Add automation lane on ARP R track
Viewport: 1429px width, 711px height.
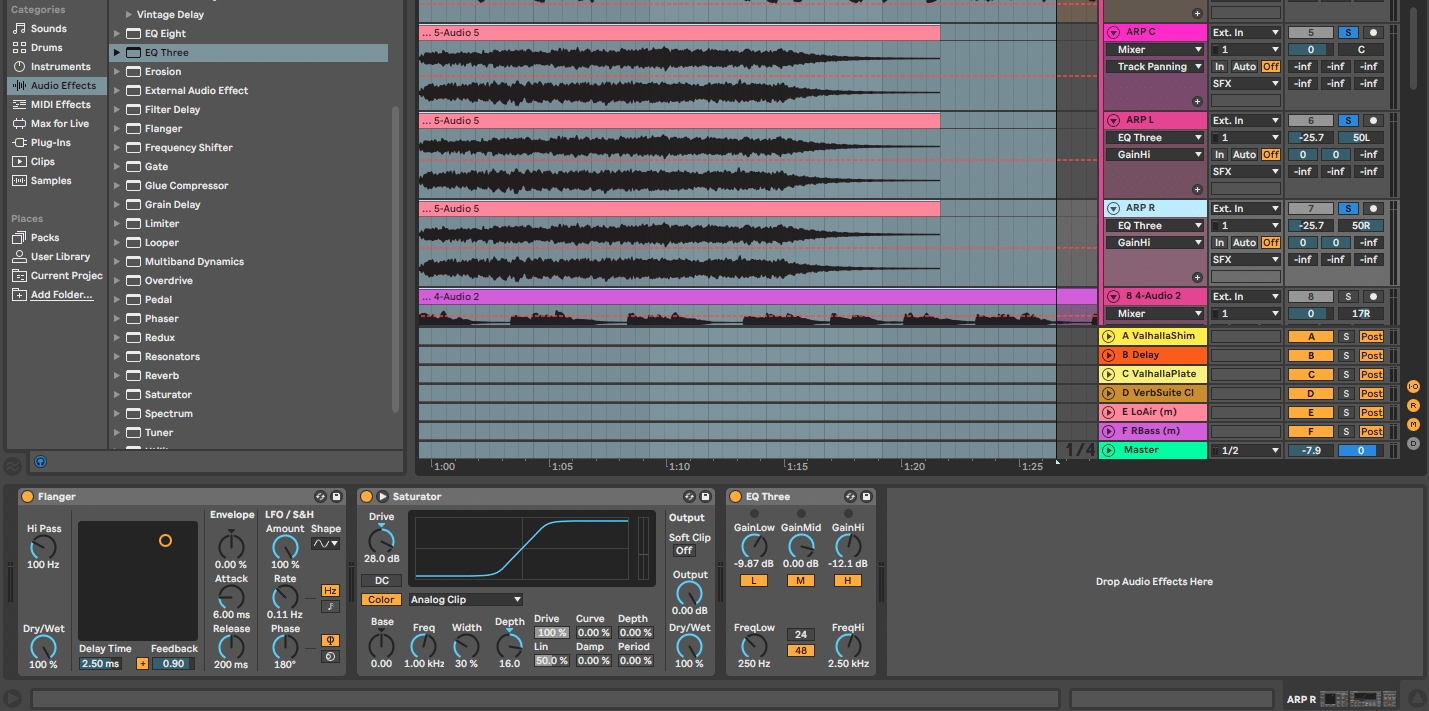tap(1197, 277)
